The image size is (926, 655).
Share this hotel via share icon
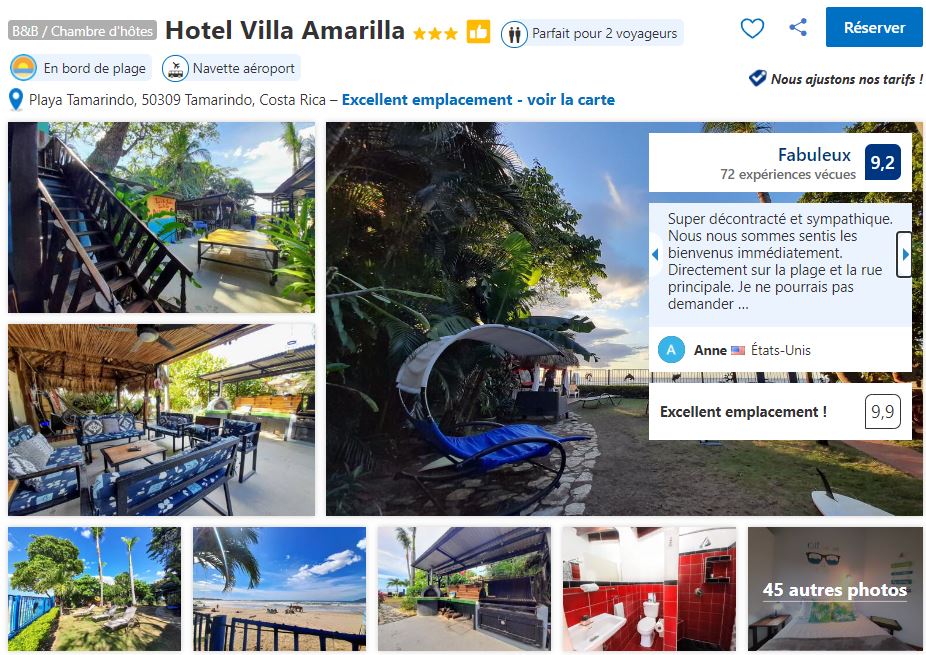pos(798,27)
